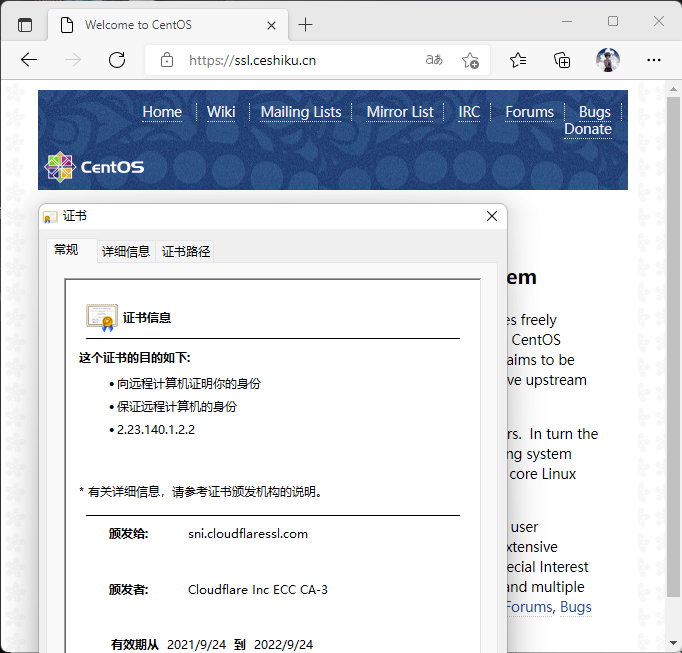Click the padlock site info icon
This screenshot has width=682, height=653.
(x=167, y=60)
